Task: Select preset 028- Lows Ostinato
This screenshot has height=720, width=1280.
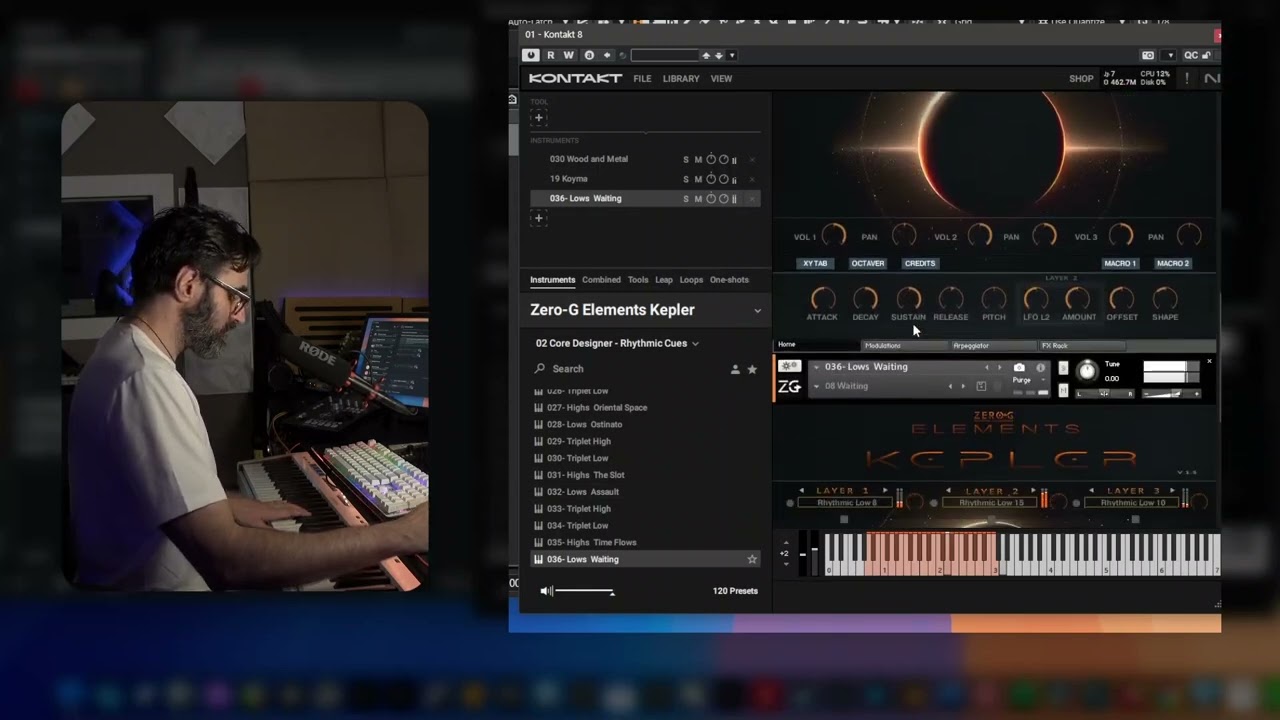Action: tap(584, 425)
